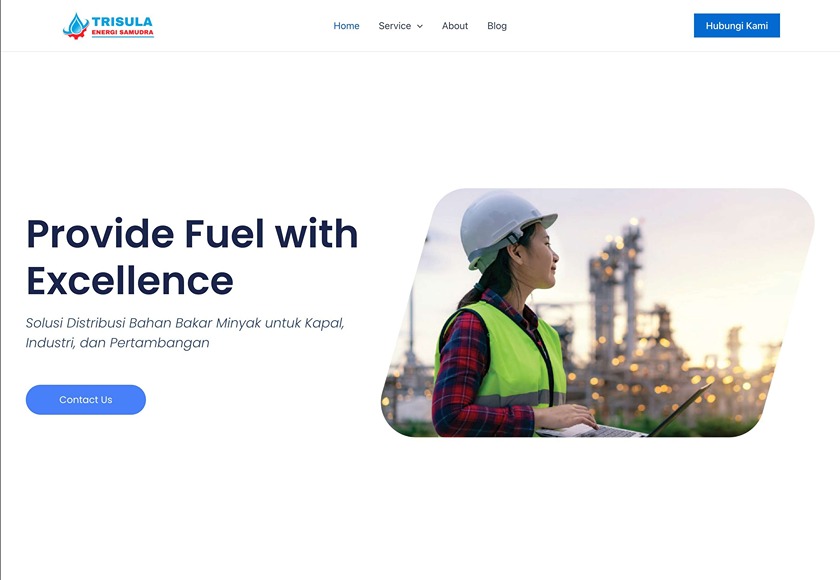Click the 'Solusi Distribusi Bahan Bakar' subtitle line
Screen dimensions: 840x580
click(x=185, y=323)
